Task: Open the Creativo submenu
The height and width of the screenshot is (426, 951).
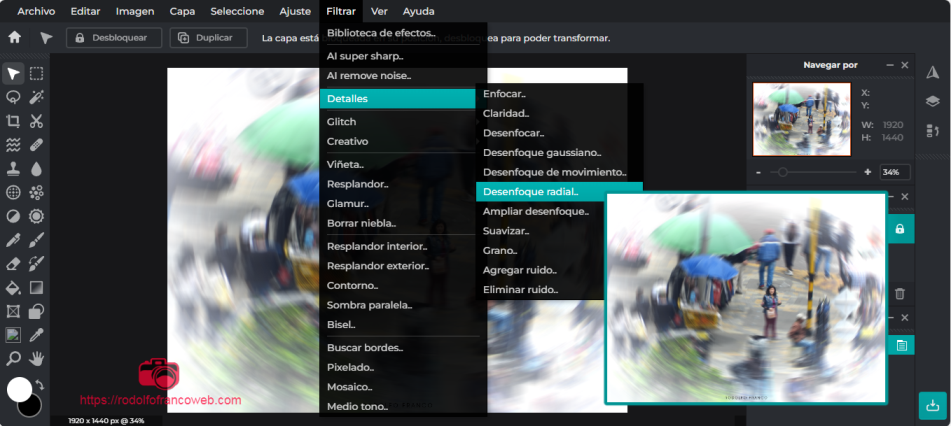Action: [348, 141]
